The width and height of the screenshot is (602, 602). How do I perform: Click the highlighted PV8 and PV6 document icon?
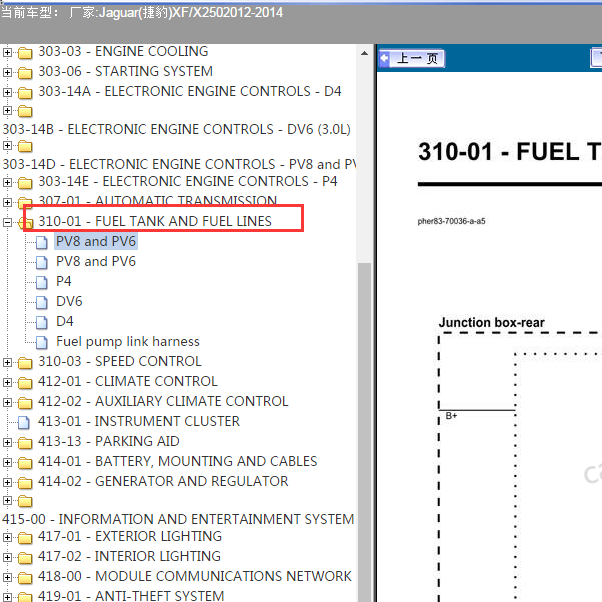click(41, 242)
